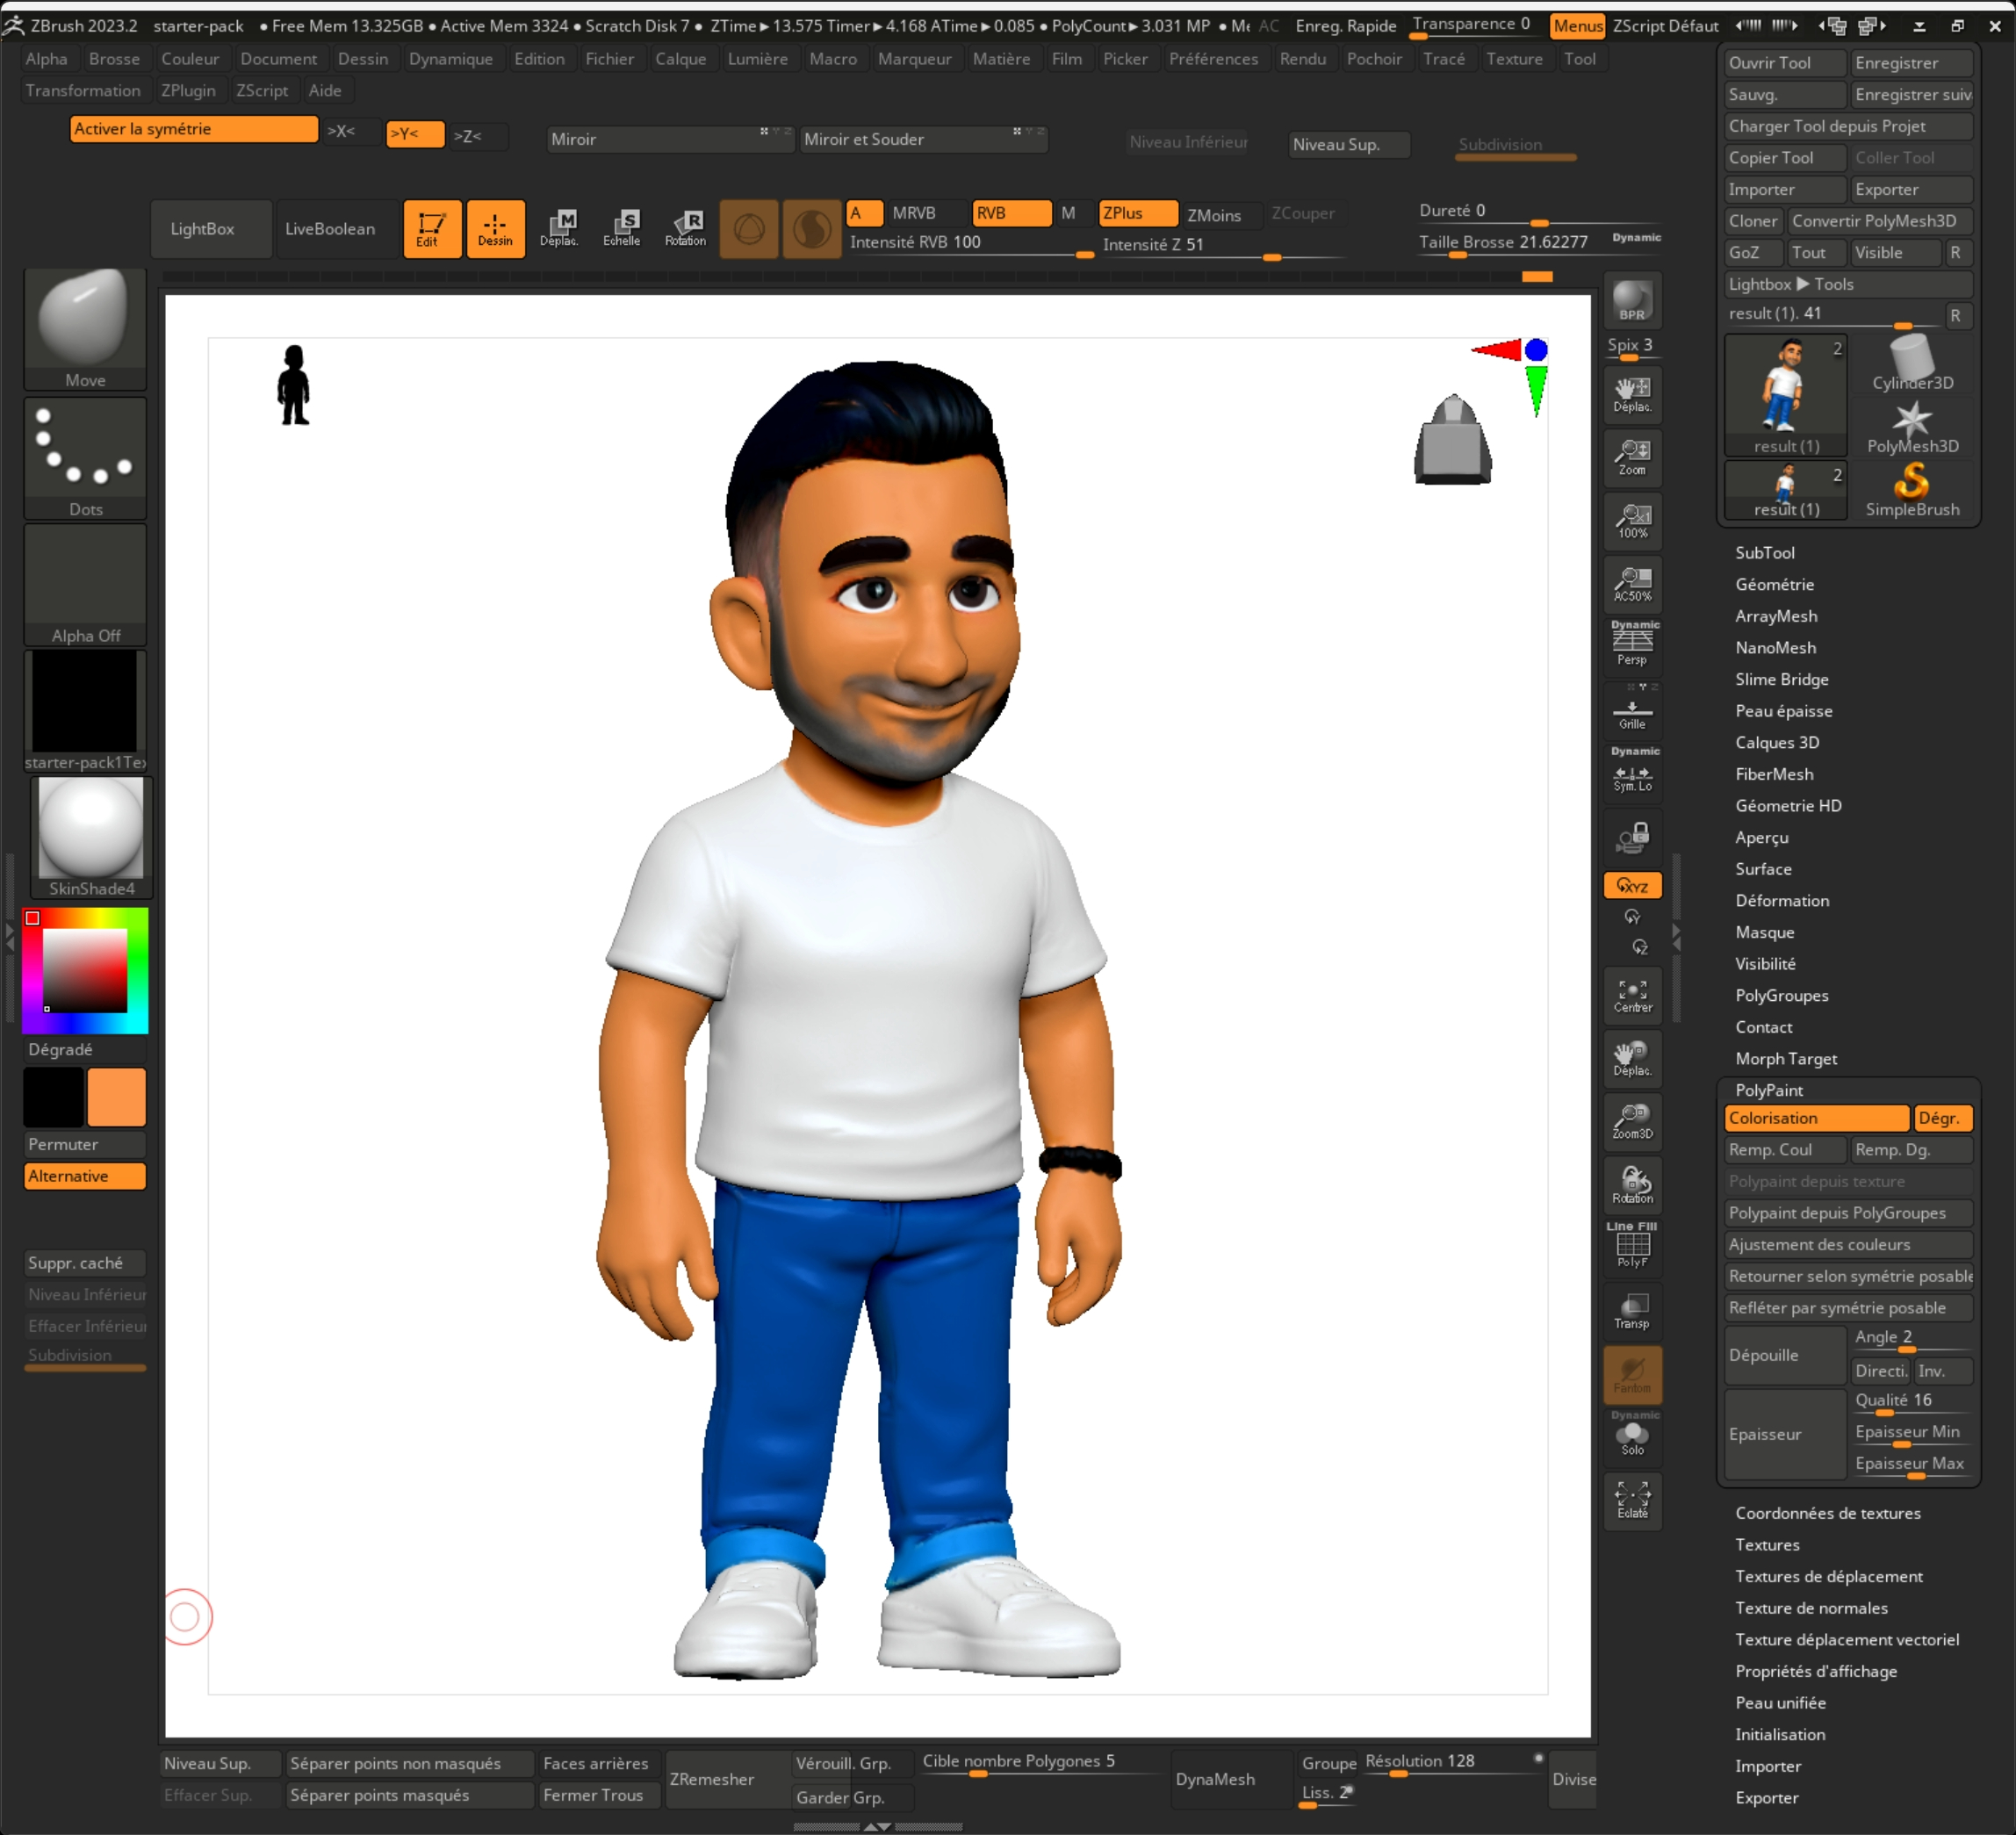Select the Rotation gizmo tool

[685, 228]
